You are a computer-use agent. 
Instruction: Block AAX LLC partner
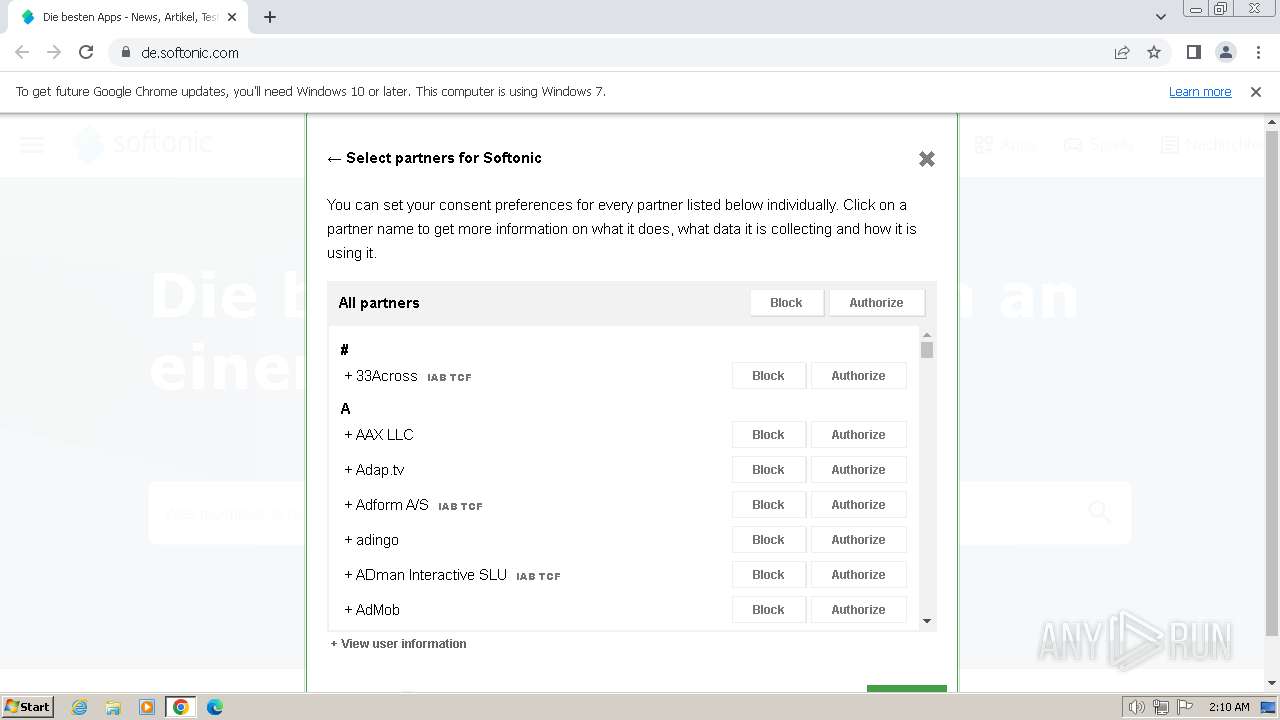768,435
